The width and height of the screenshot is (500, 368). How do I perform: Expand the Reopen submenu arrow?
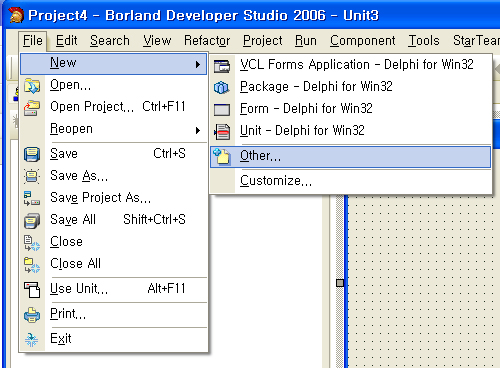click(198, 130)
